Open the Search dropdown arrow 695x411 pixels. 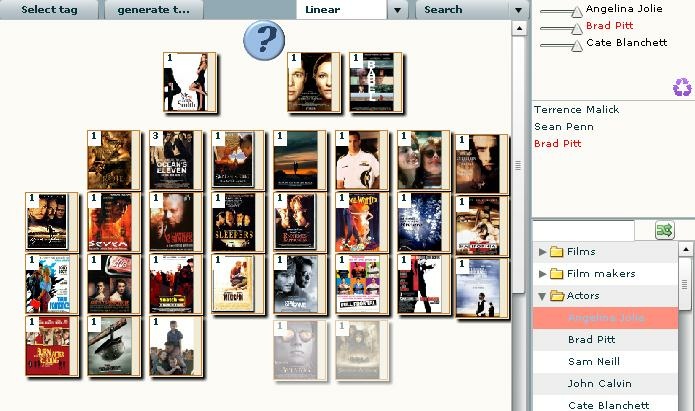click(x=519, y=10)
